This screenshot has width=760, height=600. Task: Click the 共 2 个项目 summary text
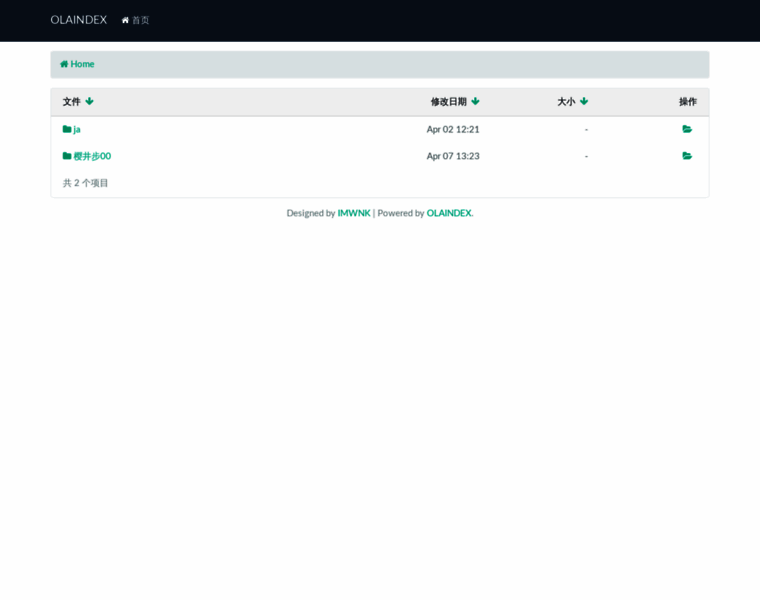coord(85,183)
